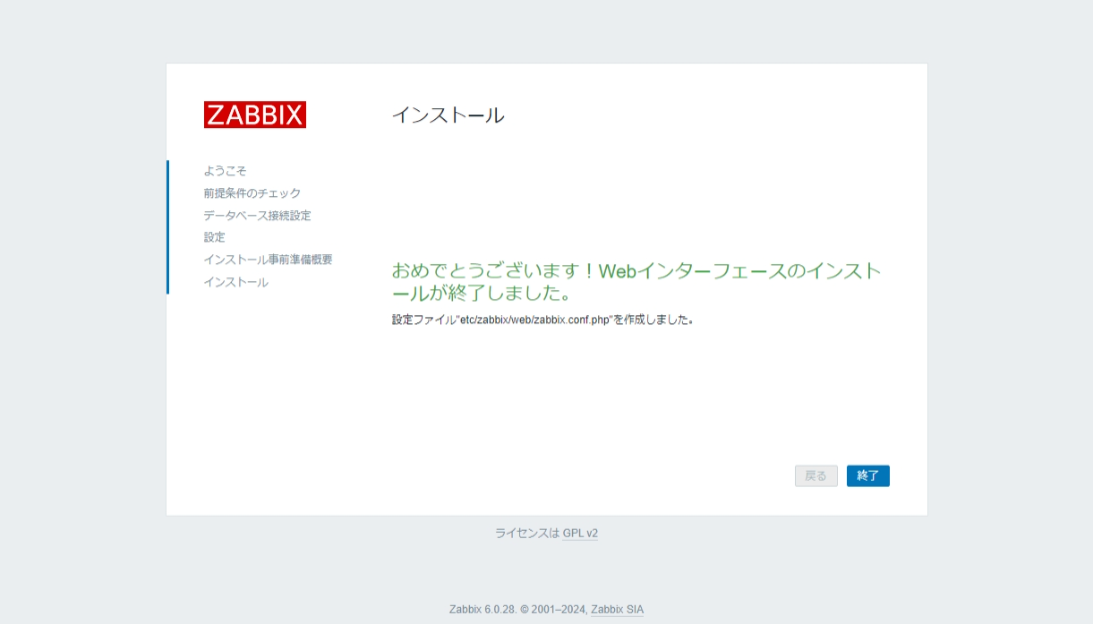Select the 前提条件のチェック step

click(252, 193)
